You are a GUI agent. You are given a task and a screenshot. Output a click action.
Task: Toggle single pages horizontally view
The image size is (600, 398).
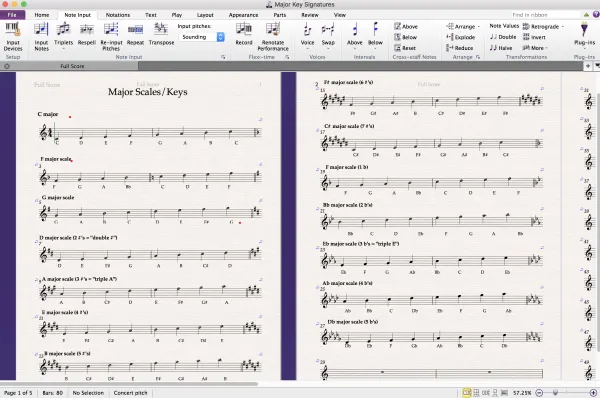pos(486,393)
